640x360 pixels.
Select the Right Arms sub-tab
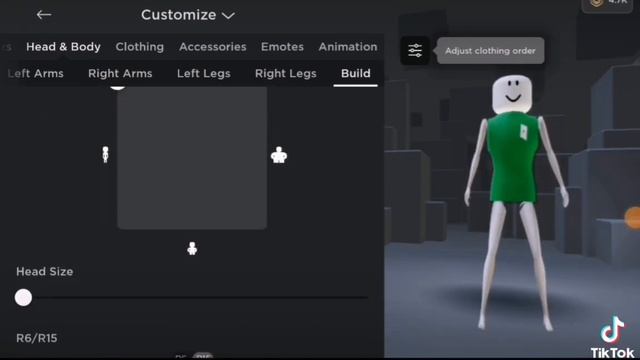(x=120, y=73)
